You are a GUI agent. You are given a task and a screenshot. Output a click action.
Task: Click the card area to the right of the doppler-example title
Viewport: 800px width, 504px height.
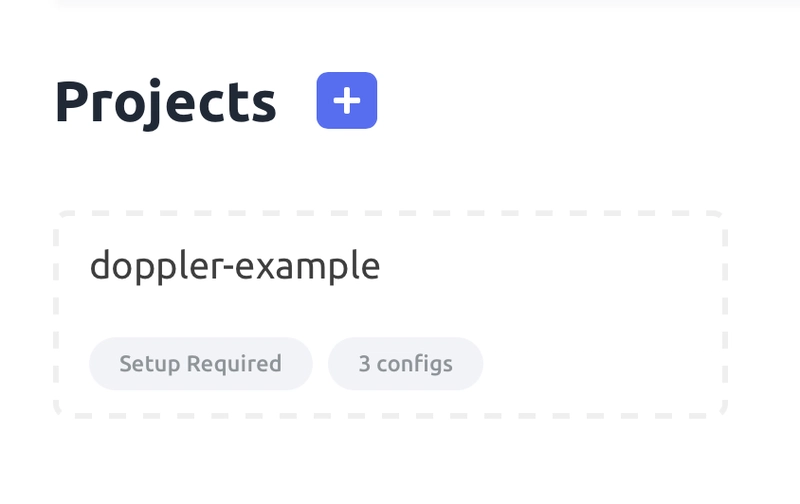(551, 266)
